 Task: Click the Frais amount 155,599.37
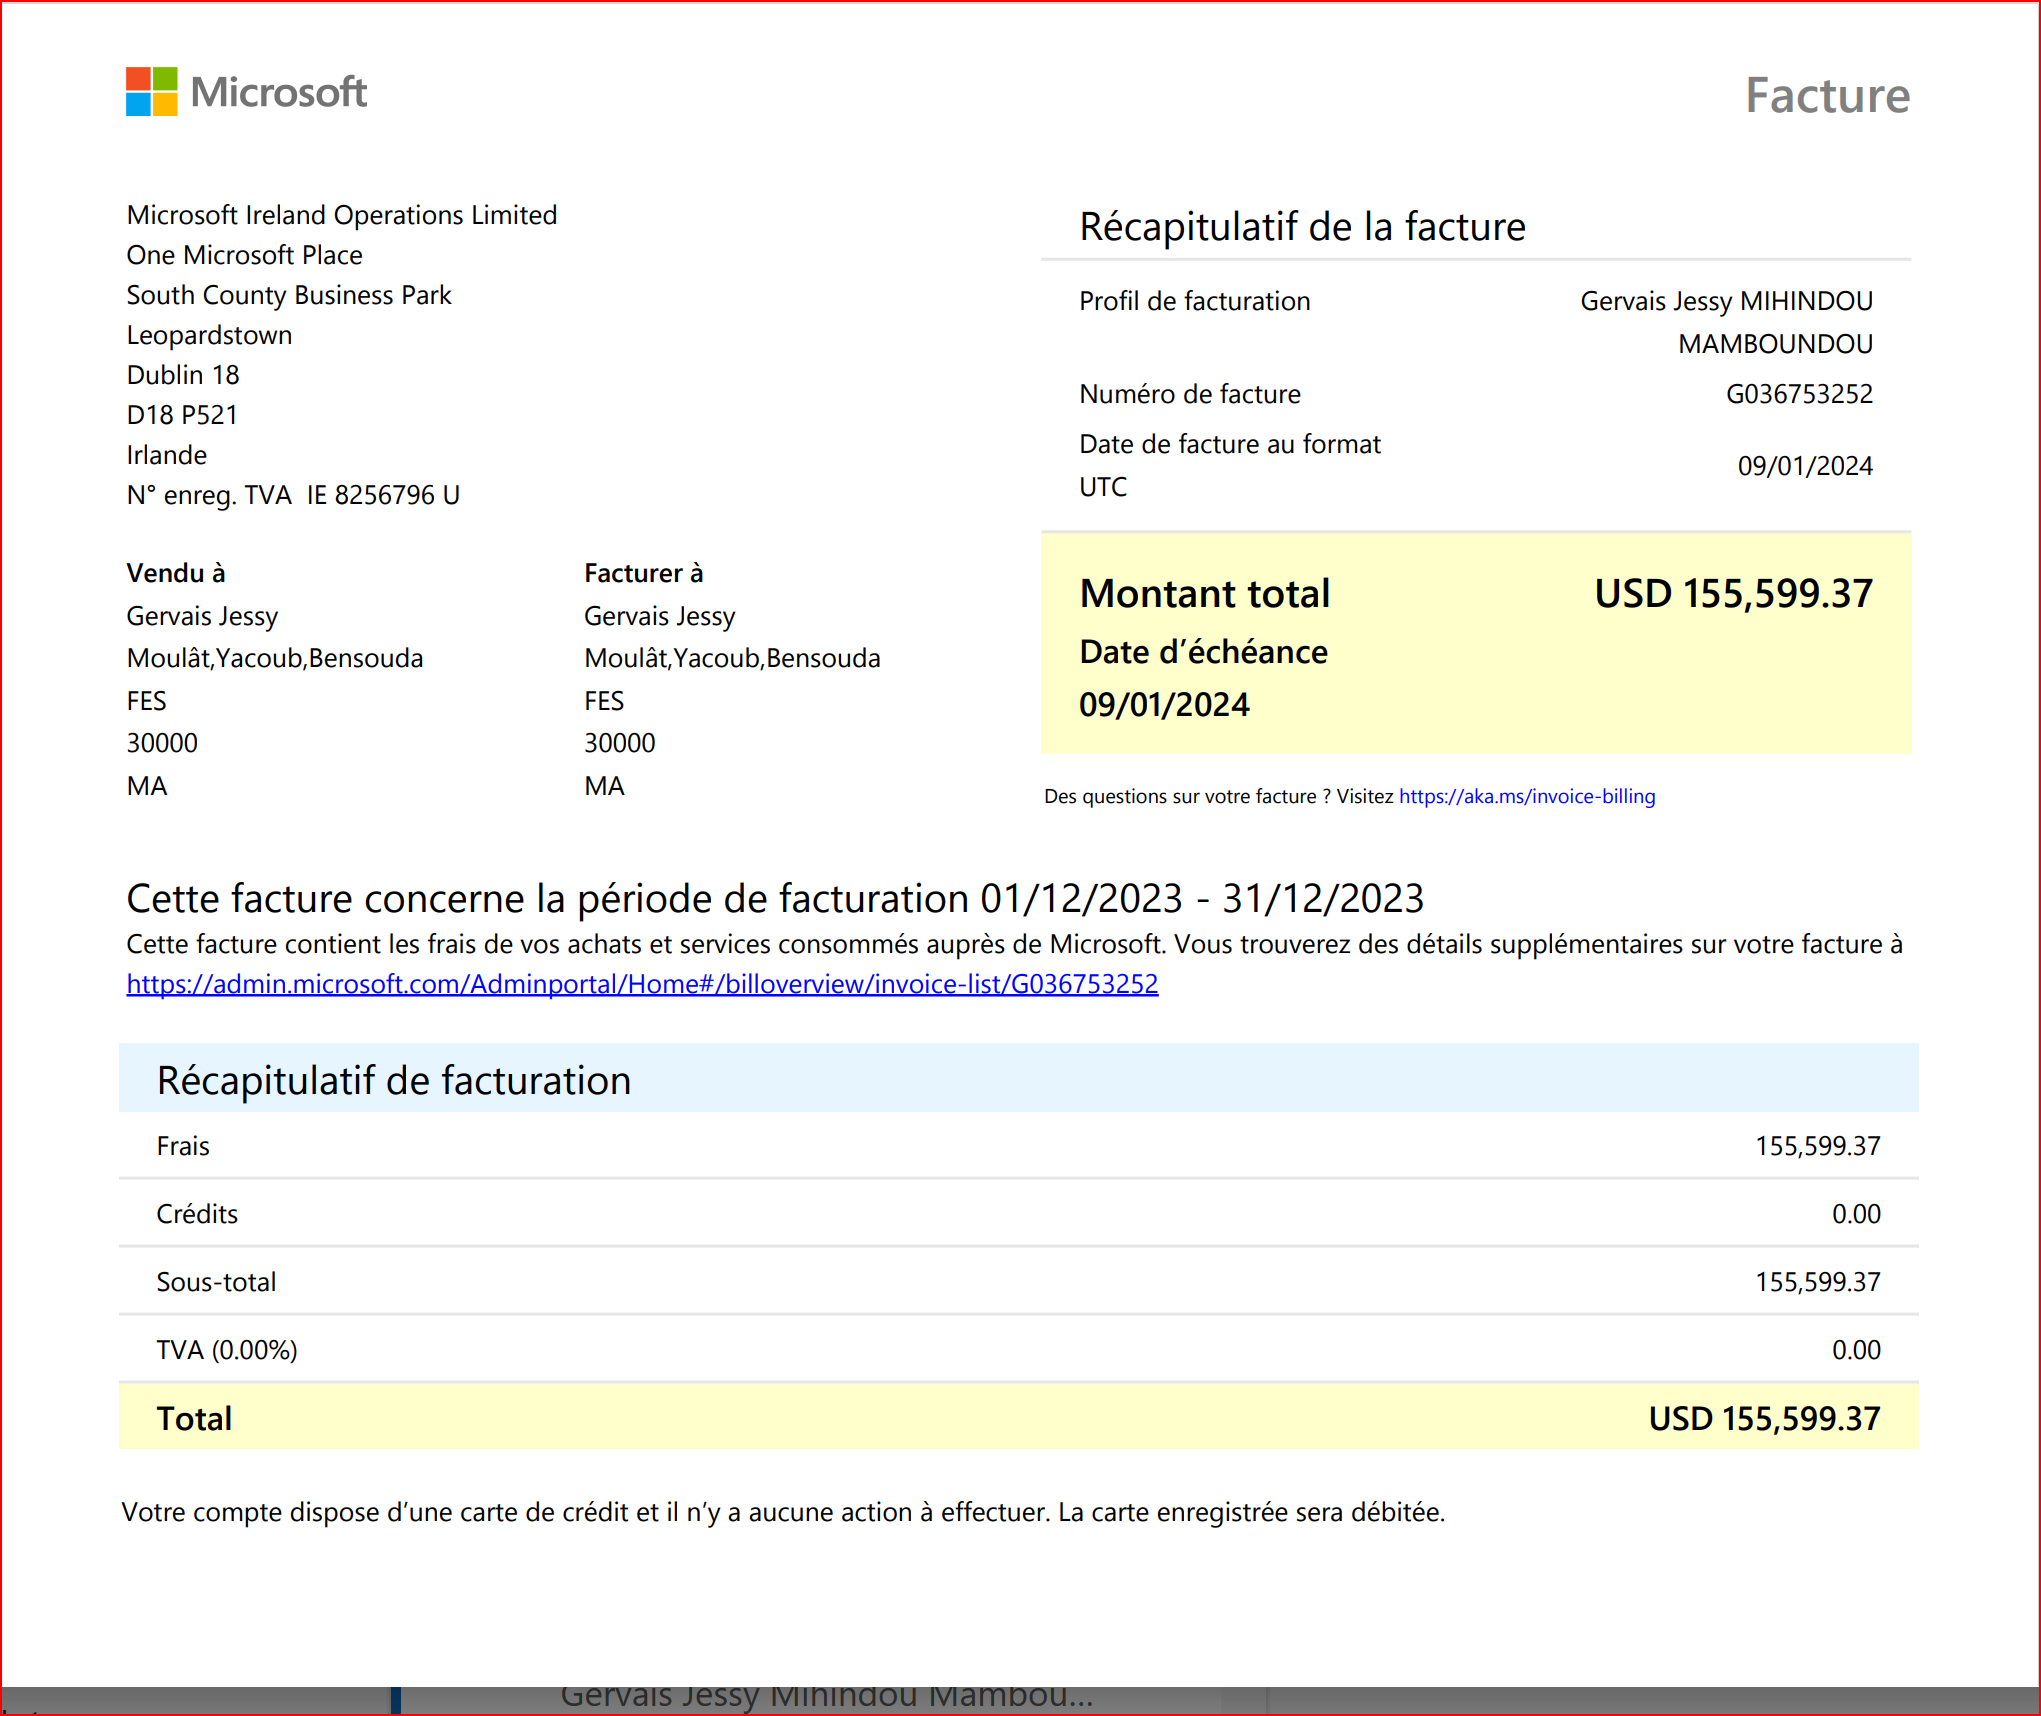1817,1146
